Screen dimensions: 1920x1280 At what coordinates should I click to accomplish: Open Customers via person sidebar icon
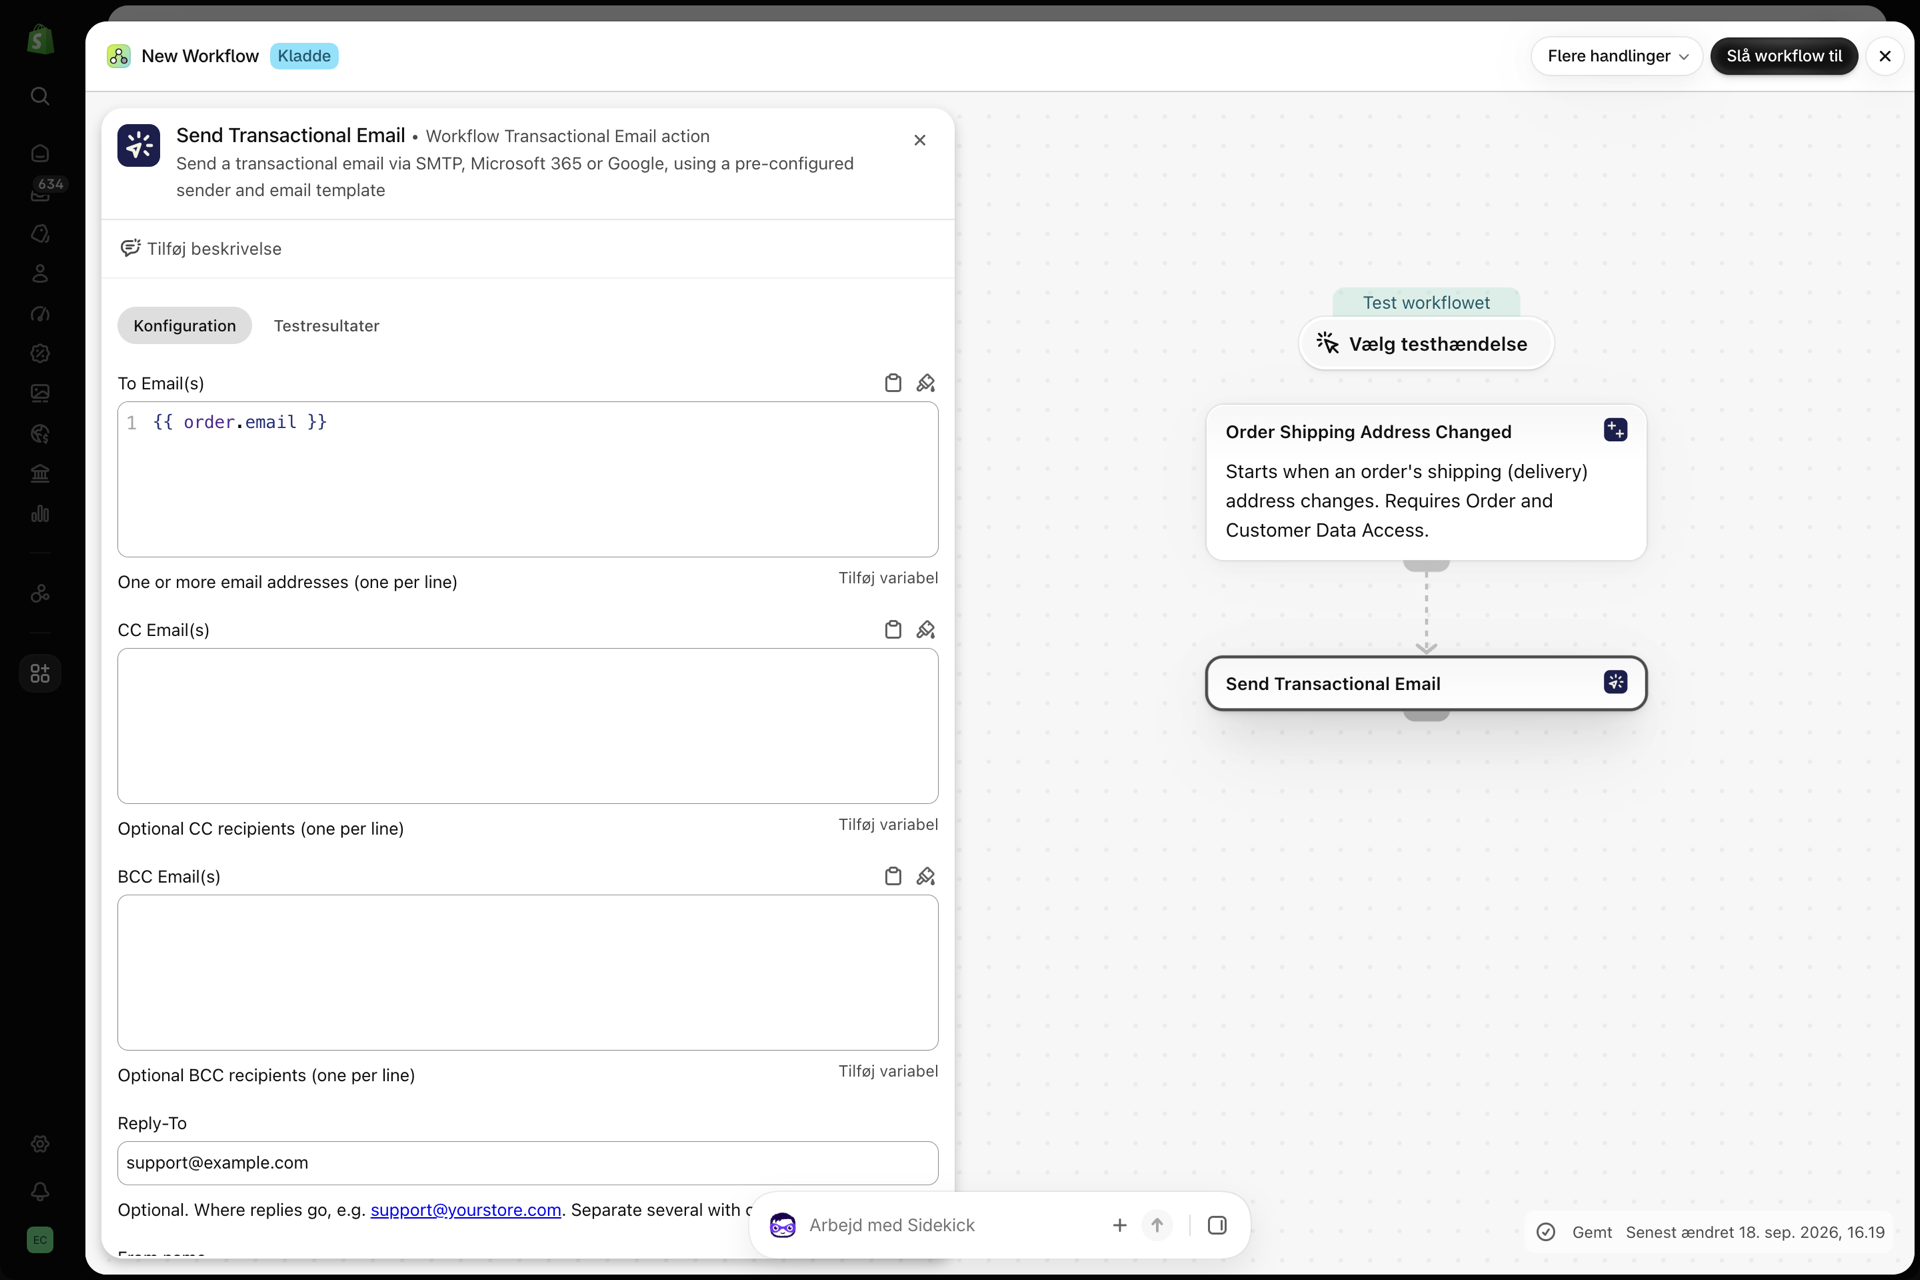[x=40, y=273]
